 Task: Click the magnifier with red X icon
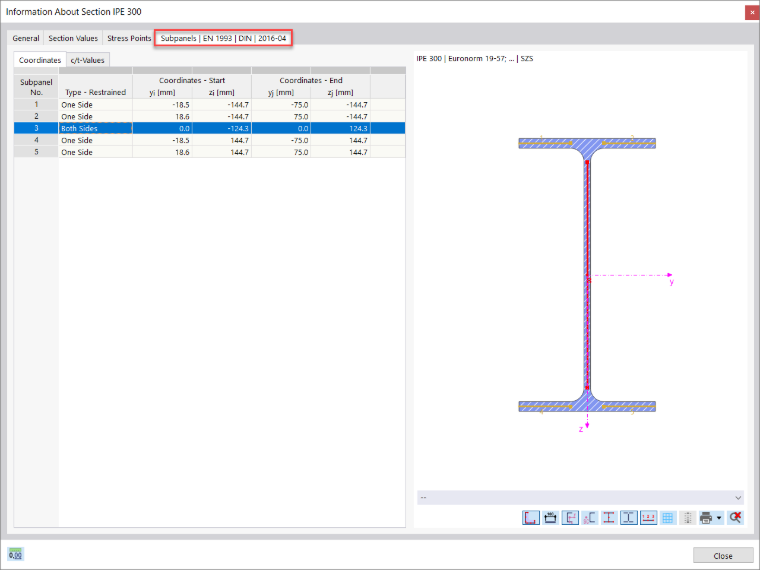click(735, 518)
